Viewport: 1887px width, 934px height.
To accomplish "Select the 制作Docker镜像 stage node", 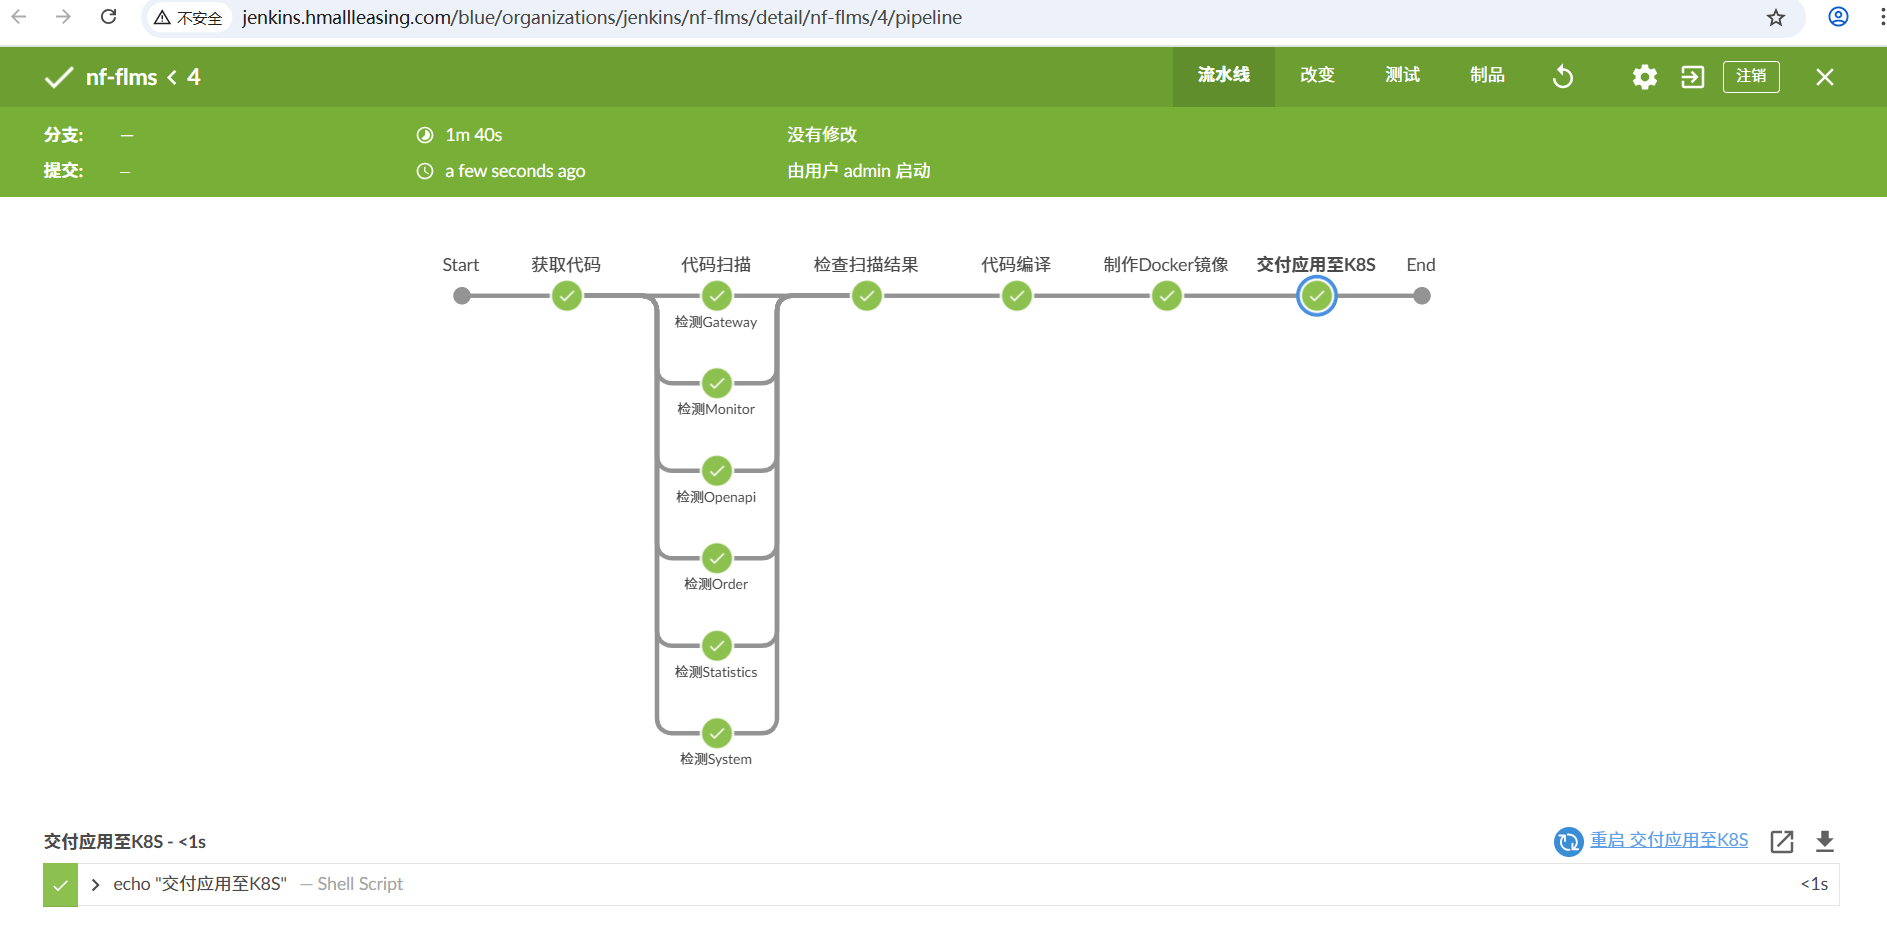I will tap(1166, 296).
